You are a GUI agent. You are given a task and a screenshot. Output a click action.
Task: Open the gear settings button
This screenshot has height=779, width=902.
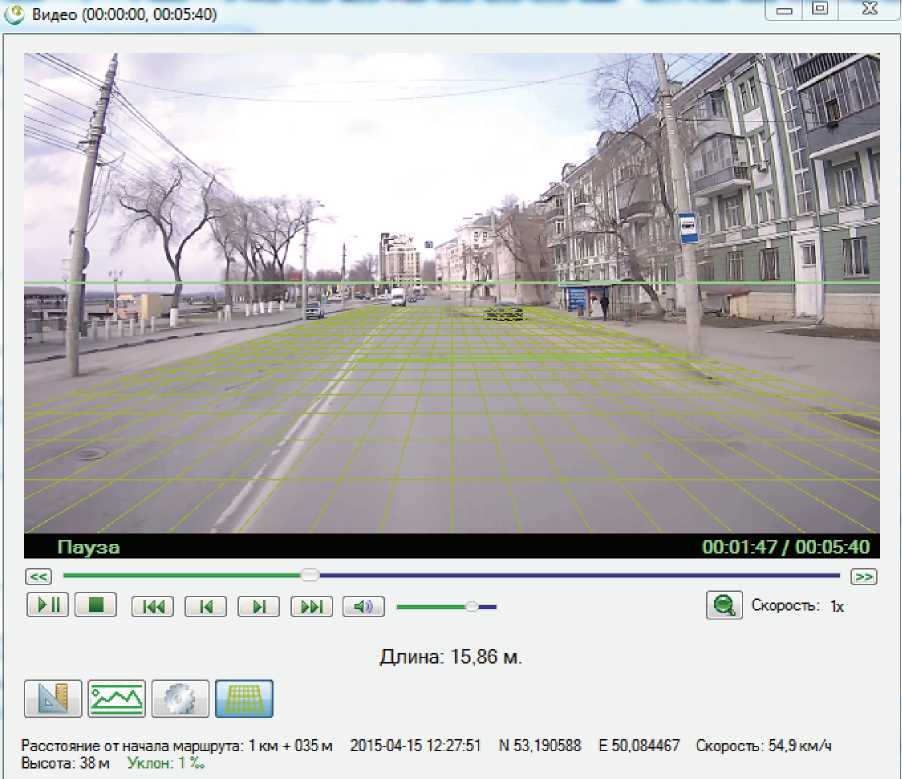pyautogui.click(x=180, y=698)
